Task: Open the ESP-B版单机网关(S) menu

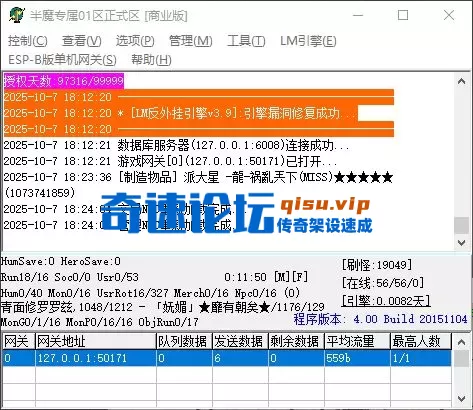Action: [x=62, y=60]
